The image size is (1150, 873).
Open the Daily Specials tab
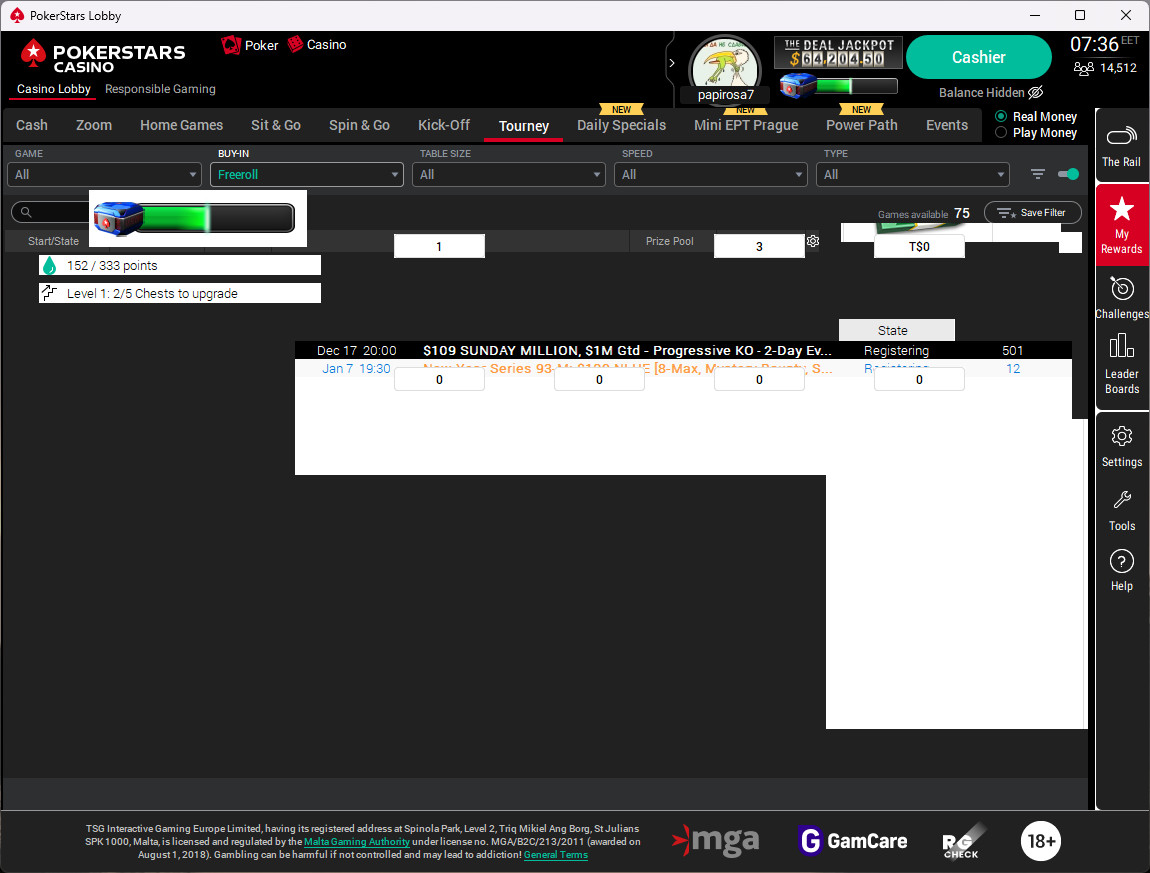tap(621, 125)
